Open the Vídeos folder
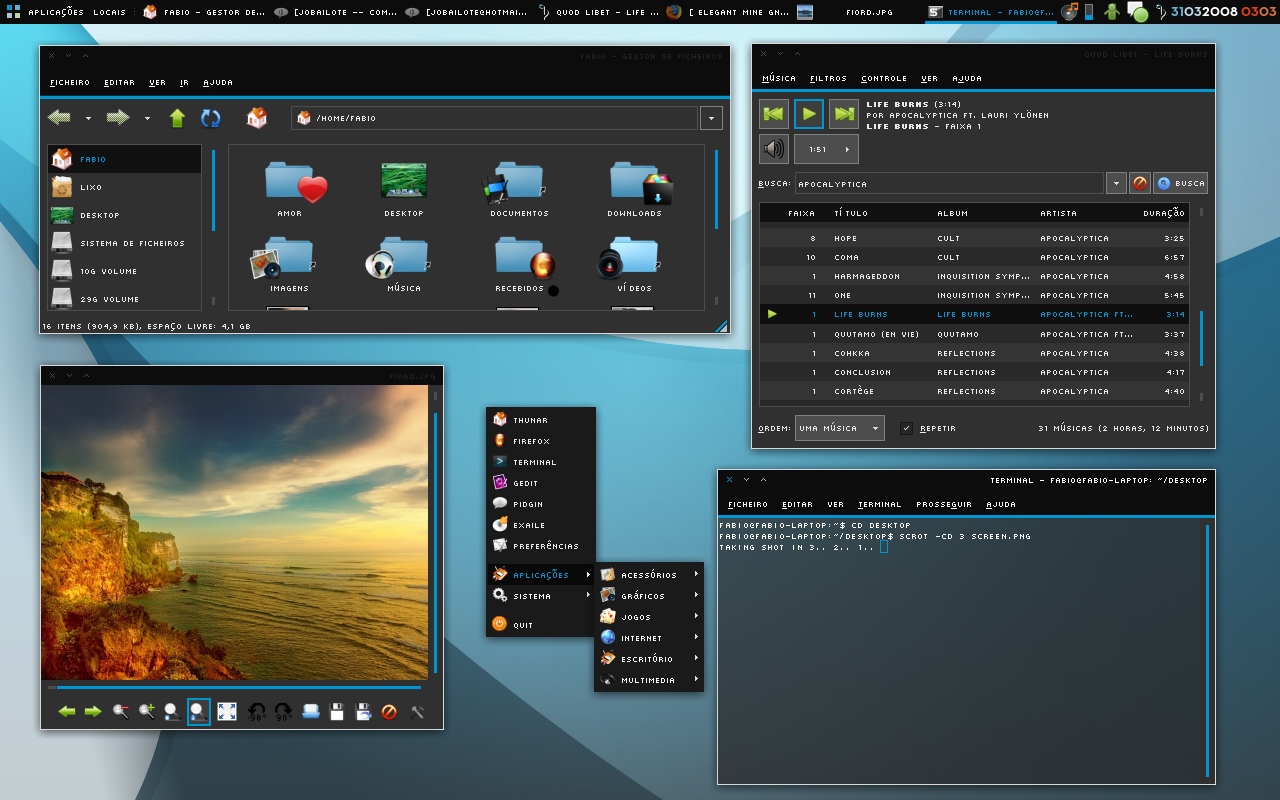Viewport: 1280px width, 800px height. (635, 265)
